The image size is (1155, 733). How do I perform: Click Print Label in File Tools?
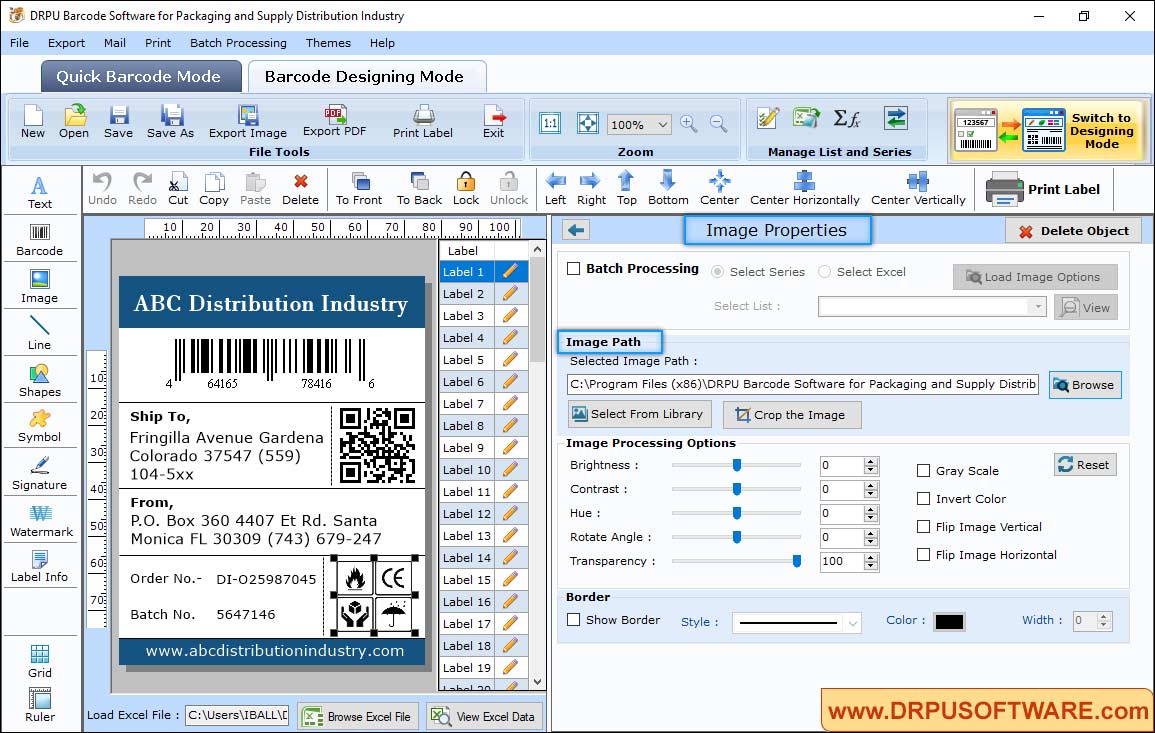pyautogui.click(x=423, y=122)
